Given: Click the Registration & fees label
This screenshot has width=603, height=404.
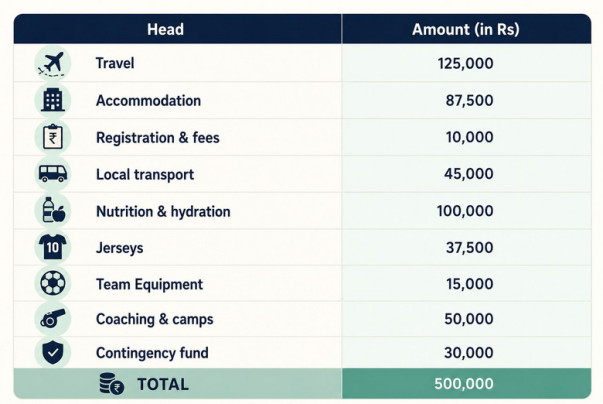Looking at the screenshot, I should [x=158, y=138].
